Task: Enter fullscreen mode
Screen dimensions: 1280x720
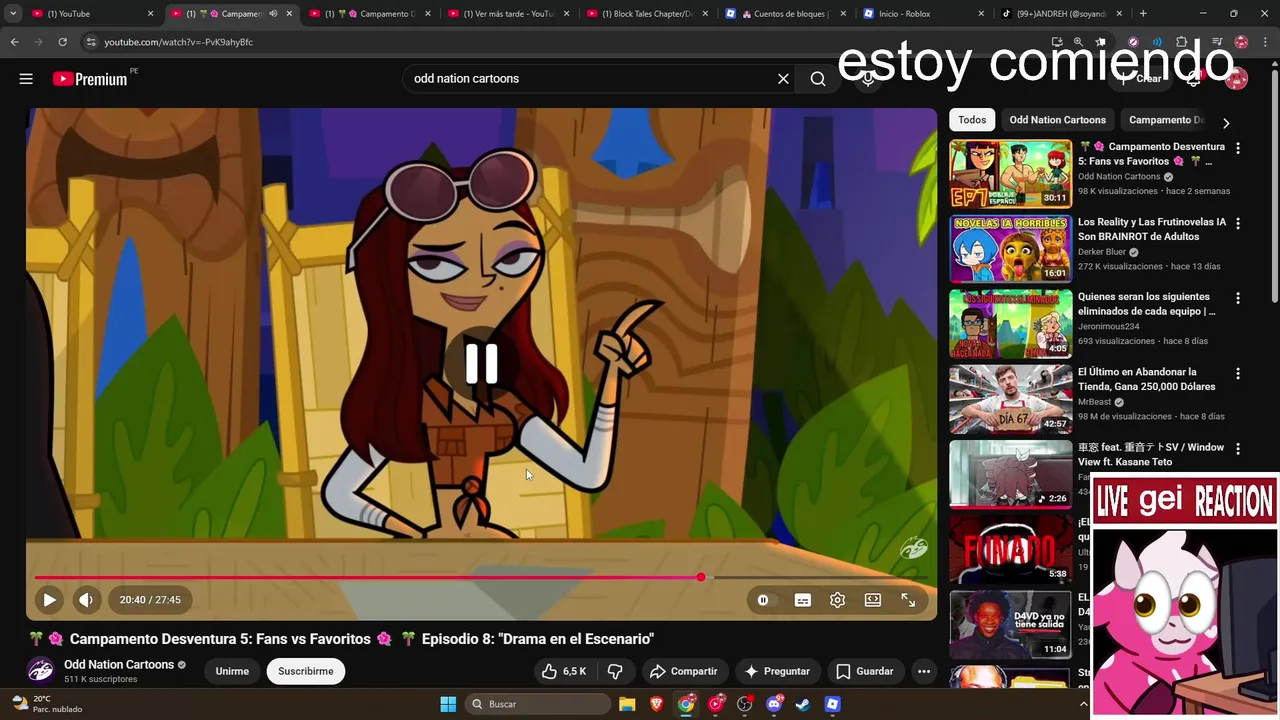Action: pyautogui.click(x=908, y=600)
